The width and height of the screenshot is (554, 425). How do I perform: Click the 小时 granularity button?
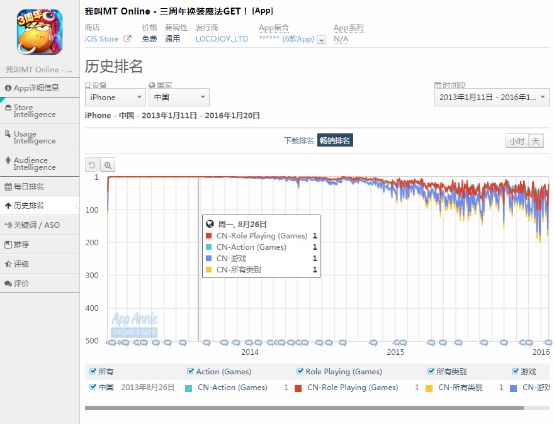click(517, 141)
